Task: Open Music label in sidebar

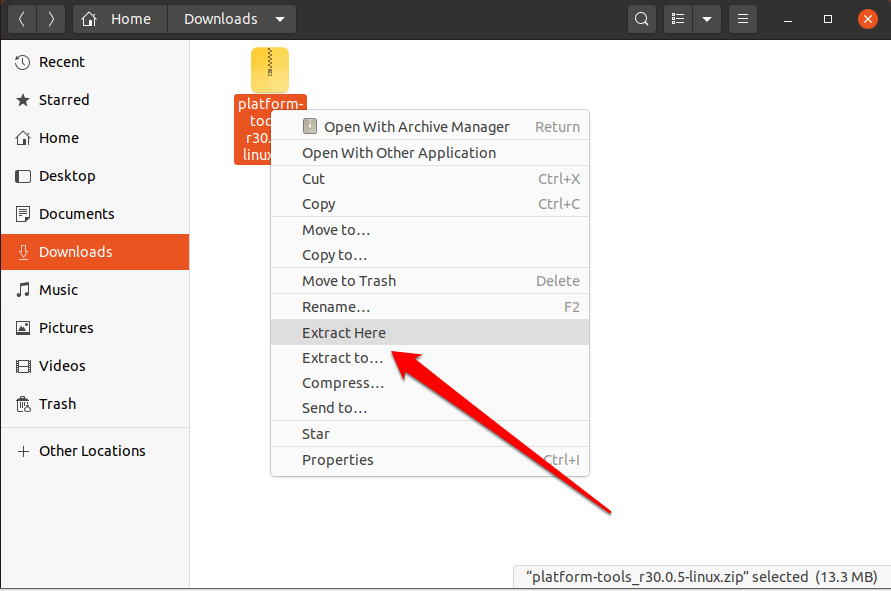Action: tap(58, 290)
